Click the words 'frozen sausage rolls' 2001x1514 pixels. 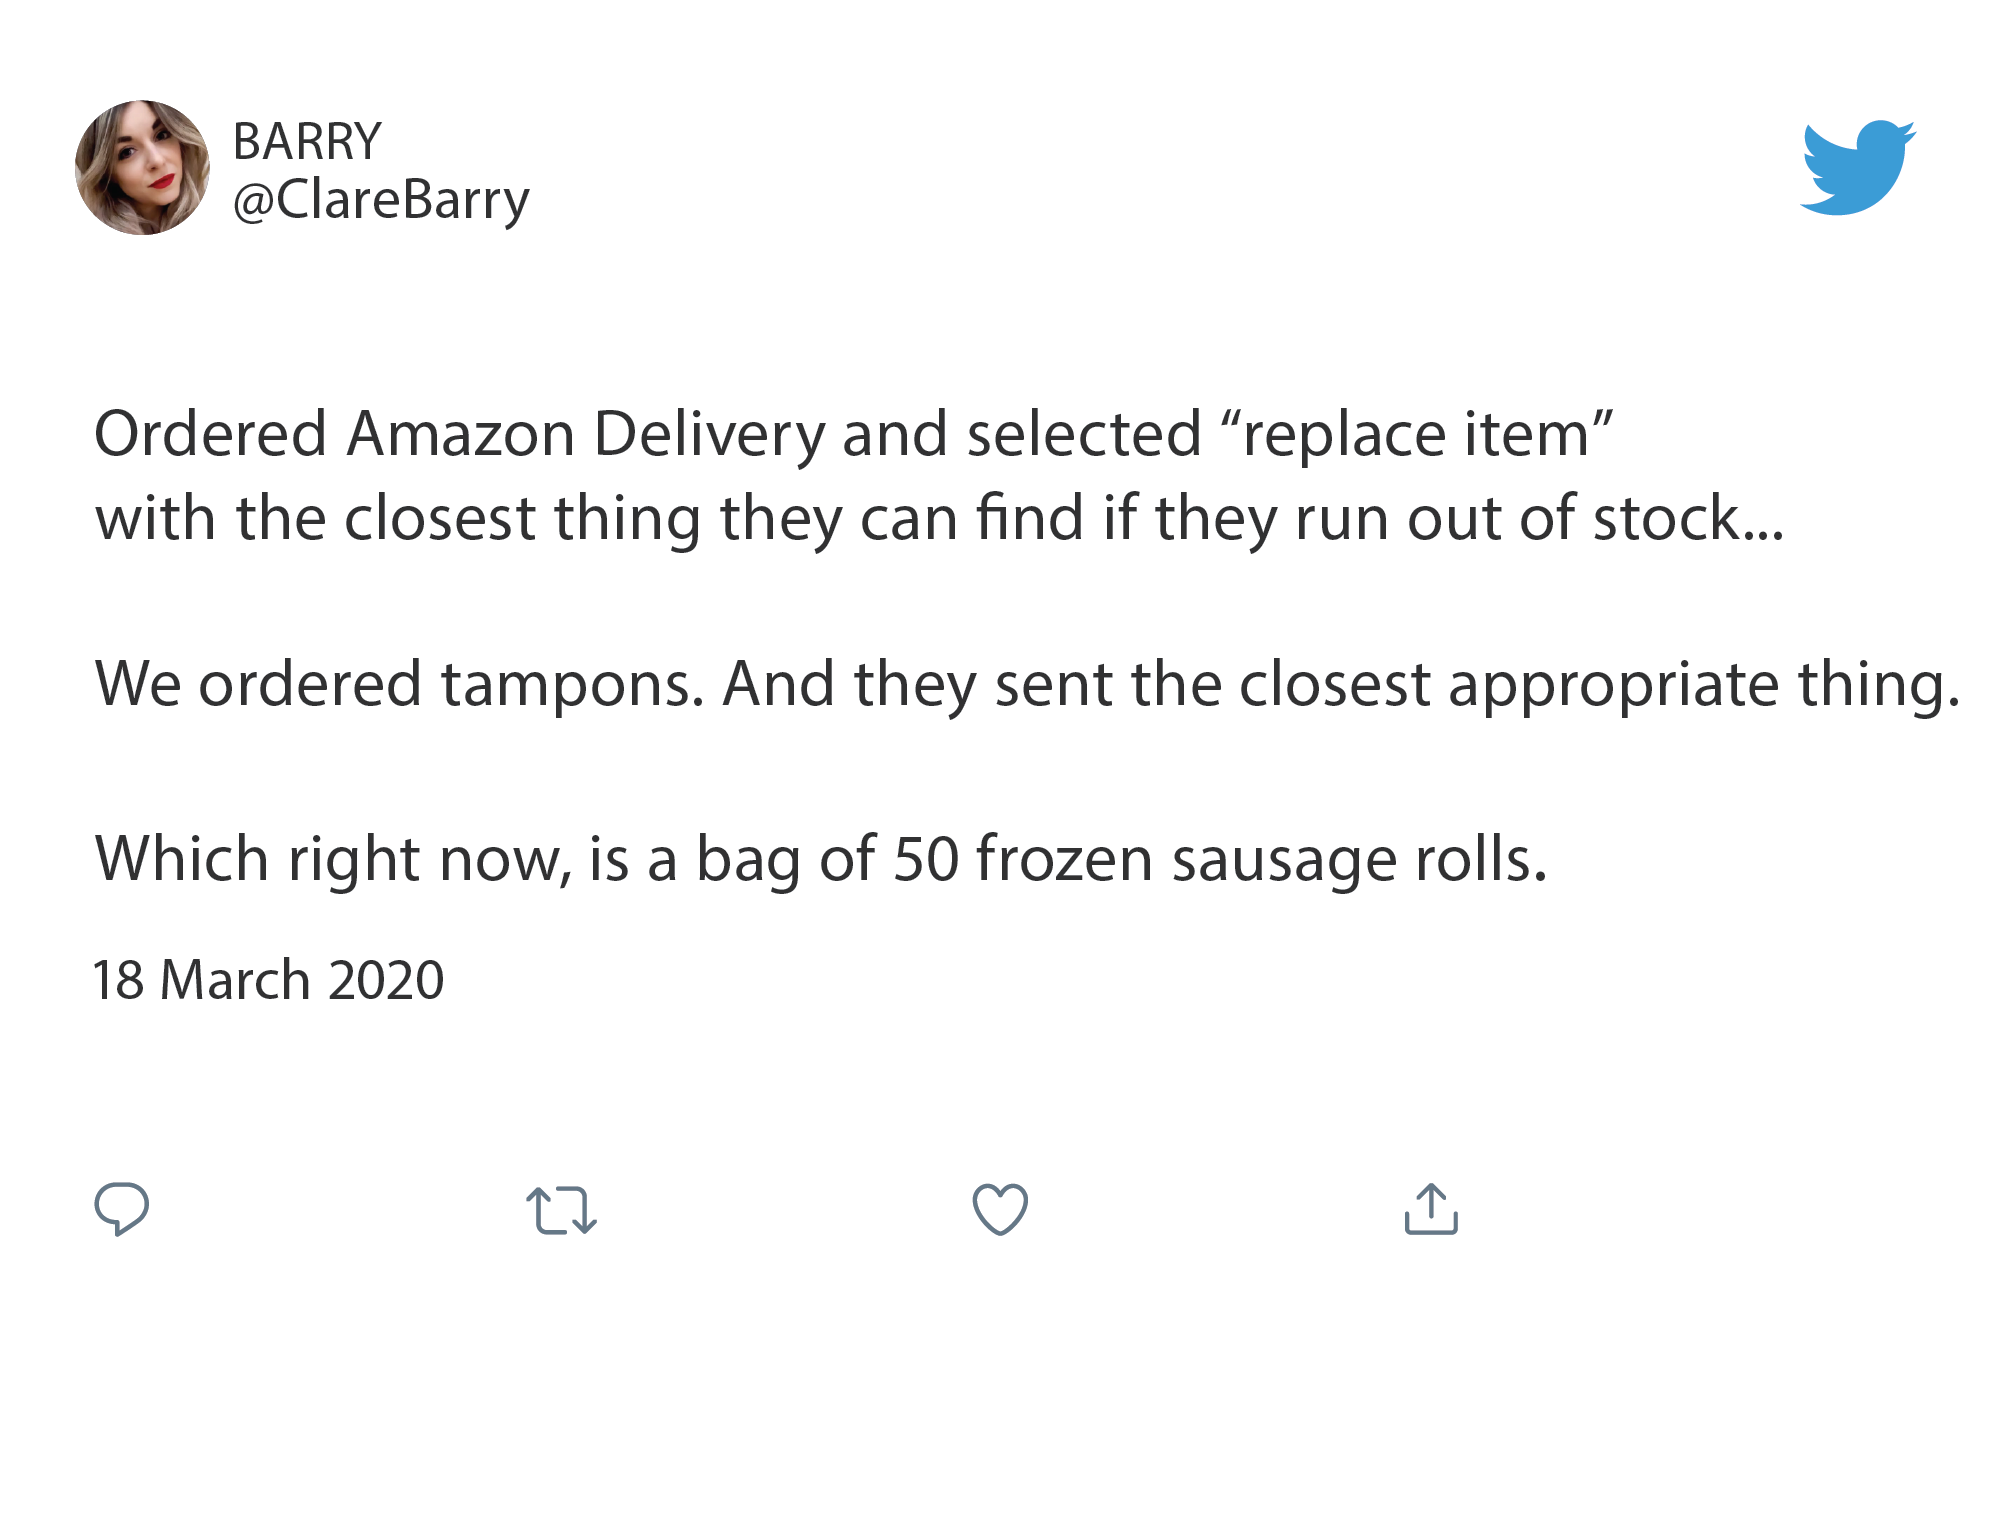(1262, 859)
